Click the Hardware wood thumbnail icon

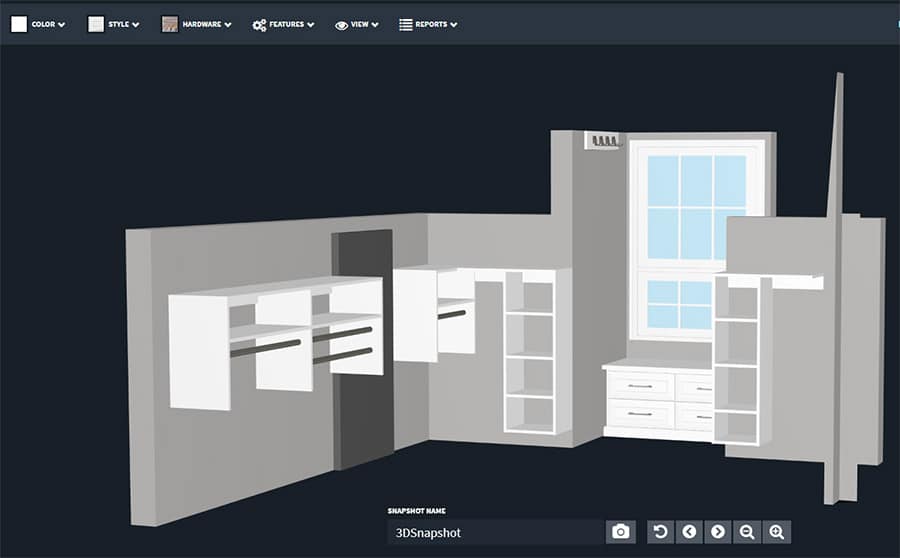click(169, 24)
